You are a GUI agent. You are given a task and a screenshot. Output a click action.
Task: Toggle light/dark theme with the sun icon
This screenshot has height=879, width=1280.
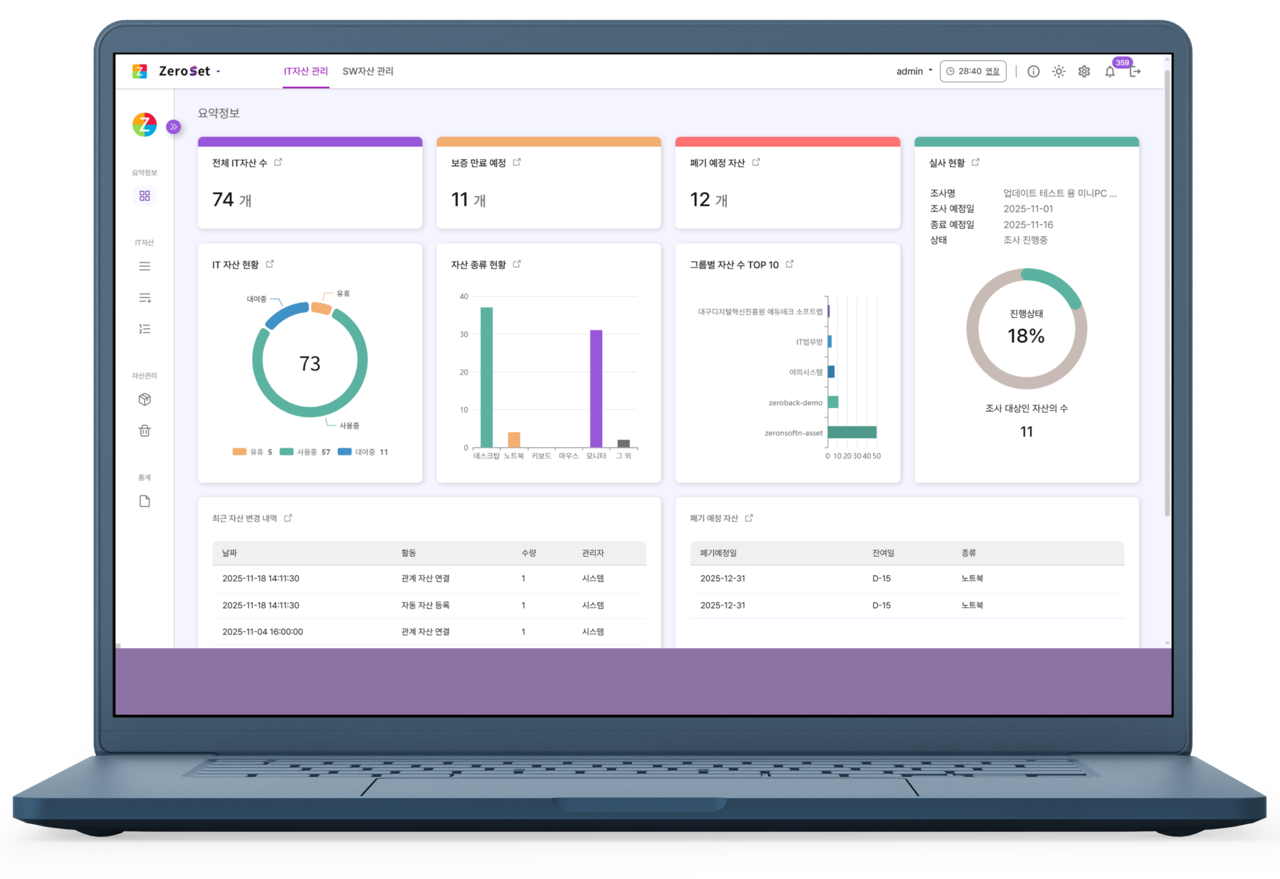[1058, 72]
